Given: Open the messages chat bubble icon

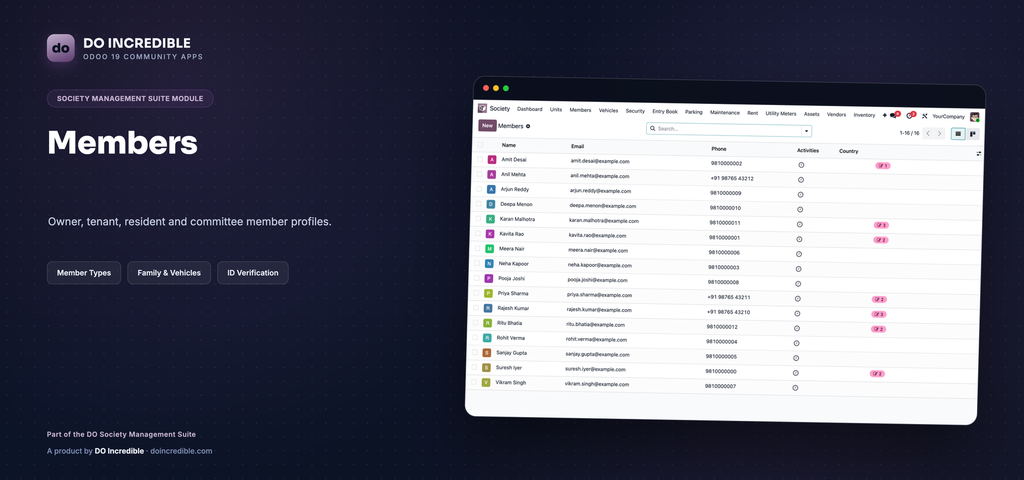Looking at the screenshot, I should point(894,115).
